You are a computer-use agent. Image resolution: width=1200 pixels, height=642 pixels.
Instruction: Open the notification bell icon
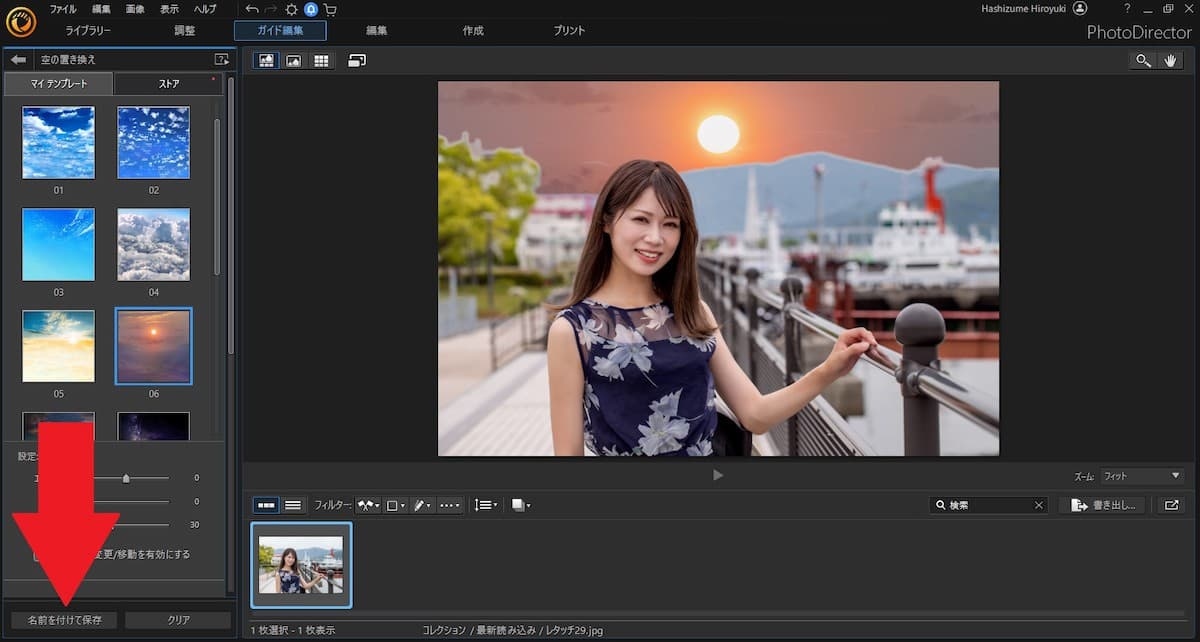point(311,9)
